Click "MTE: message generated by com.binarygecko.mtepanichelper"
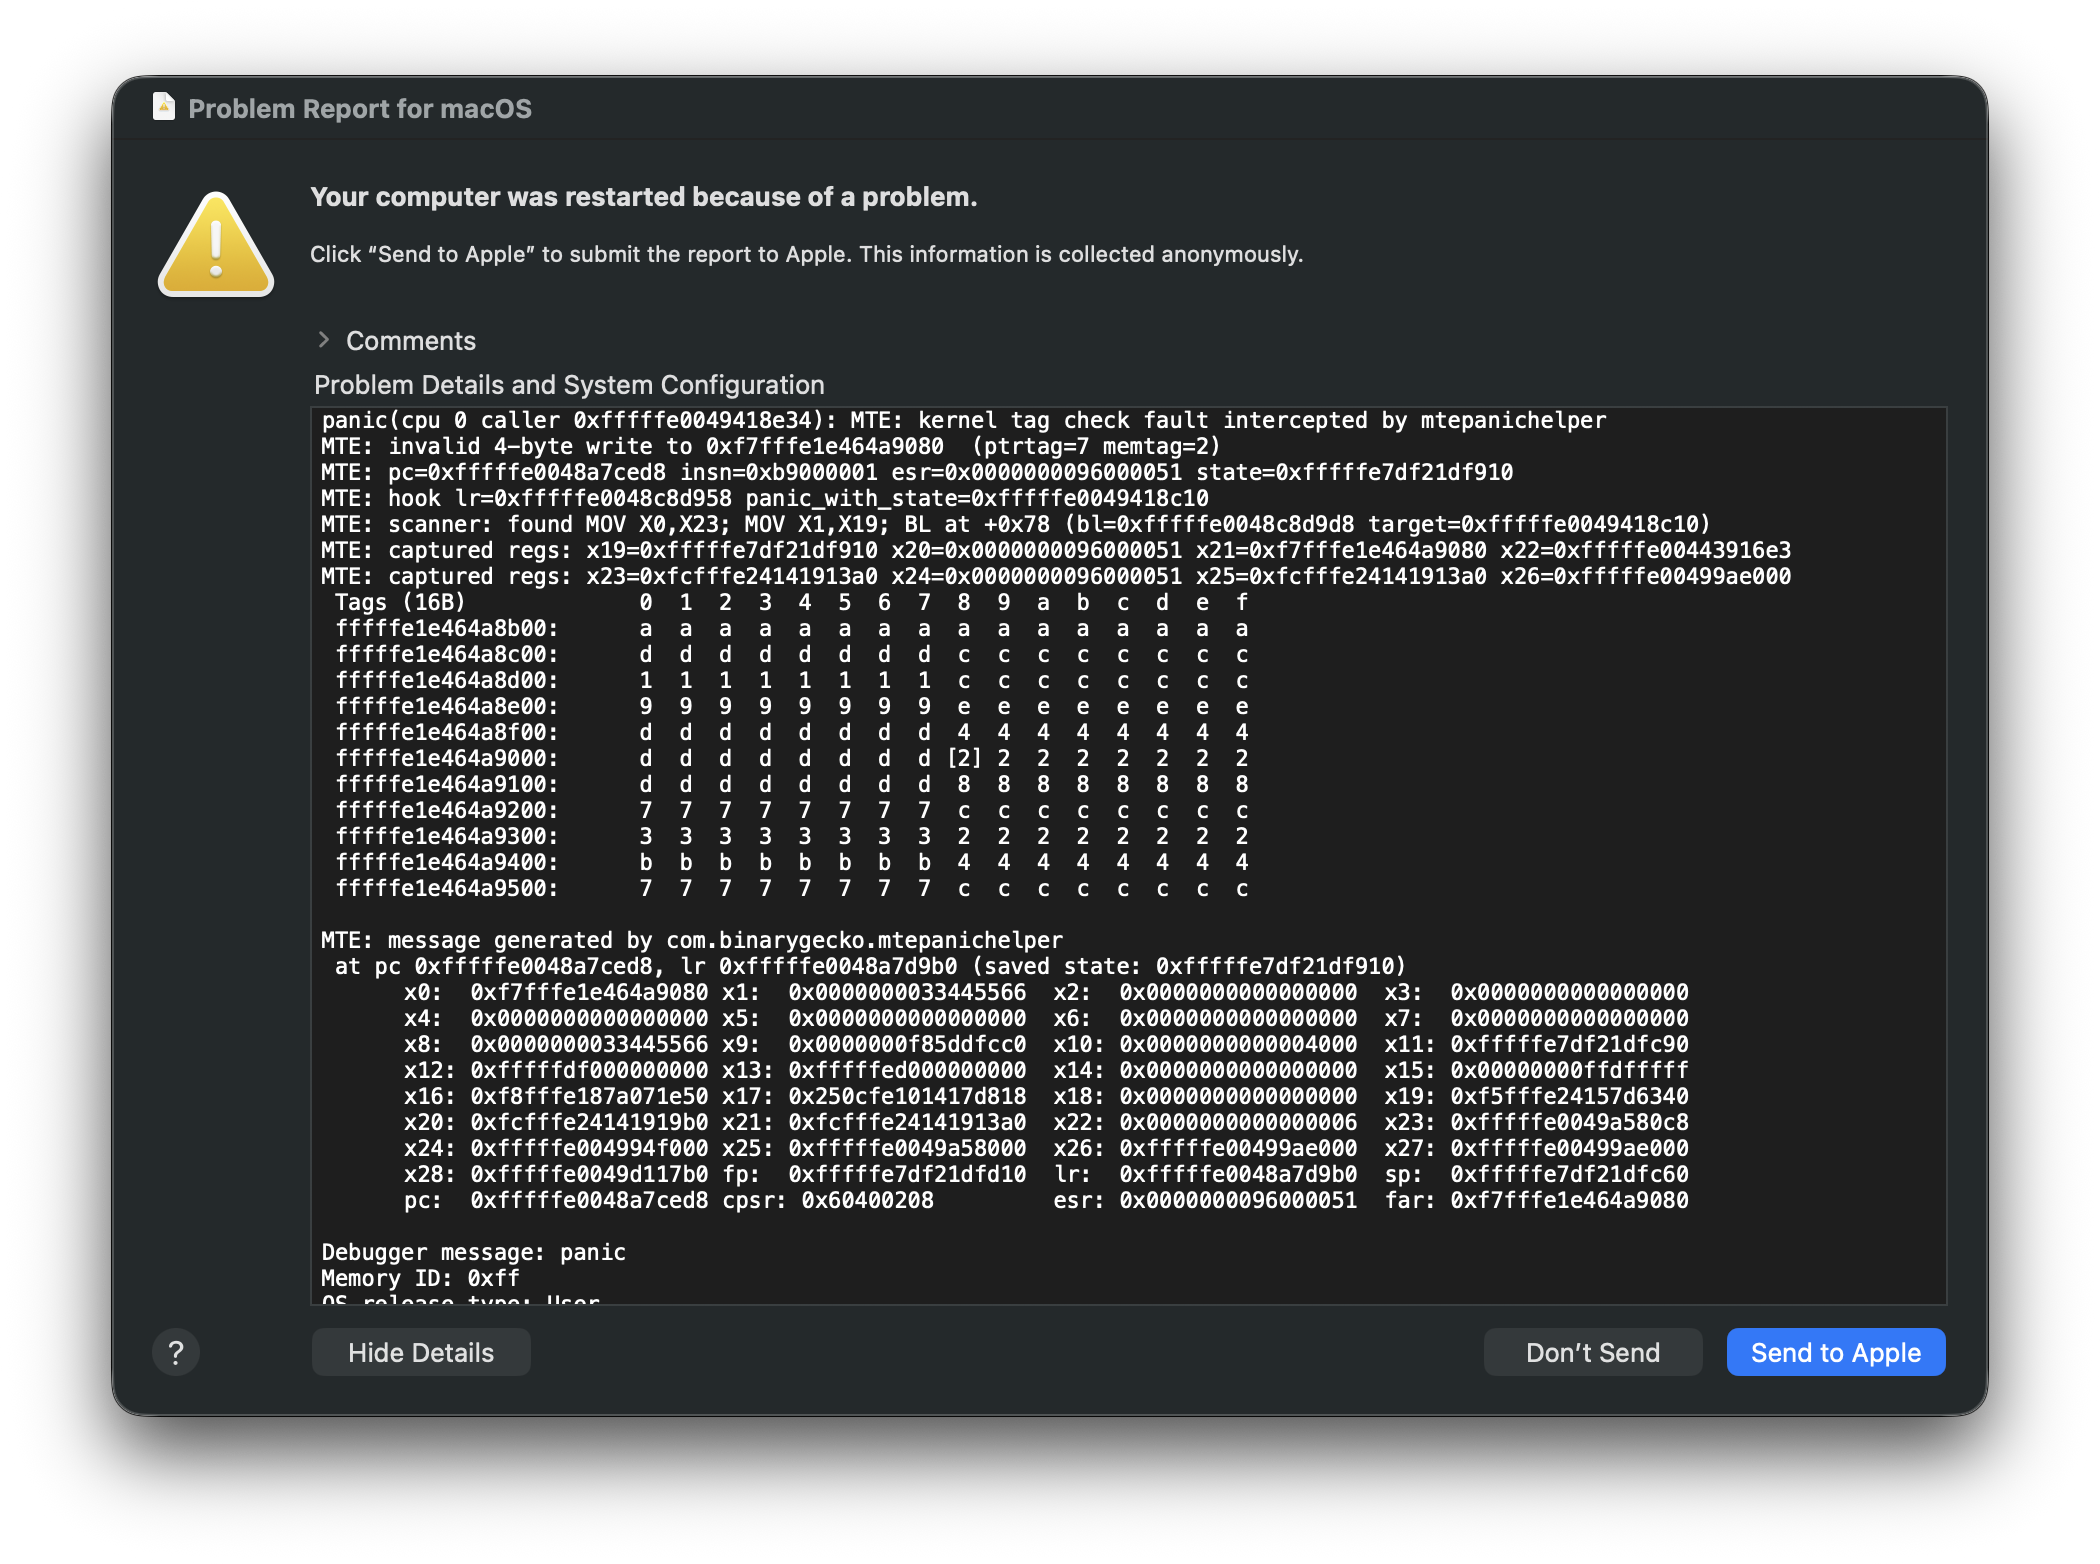2100x1564 pixels. click(x=692, y=941)
